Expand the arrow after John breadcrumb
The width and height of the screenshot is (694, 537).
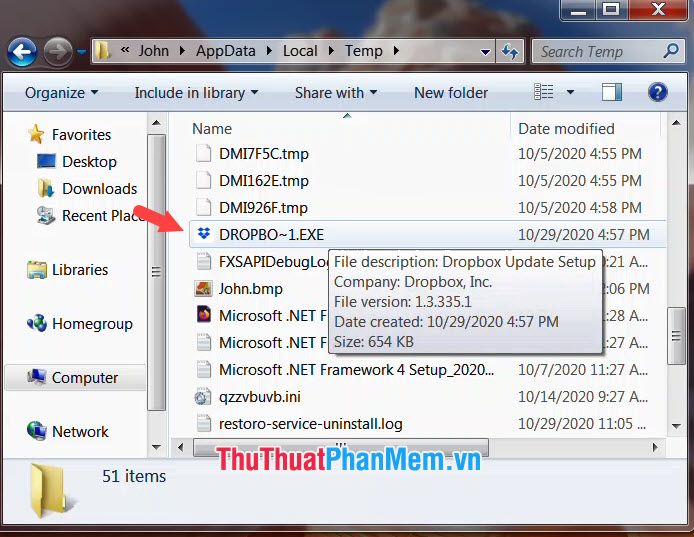point(182,51)
